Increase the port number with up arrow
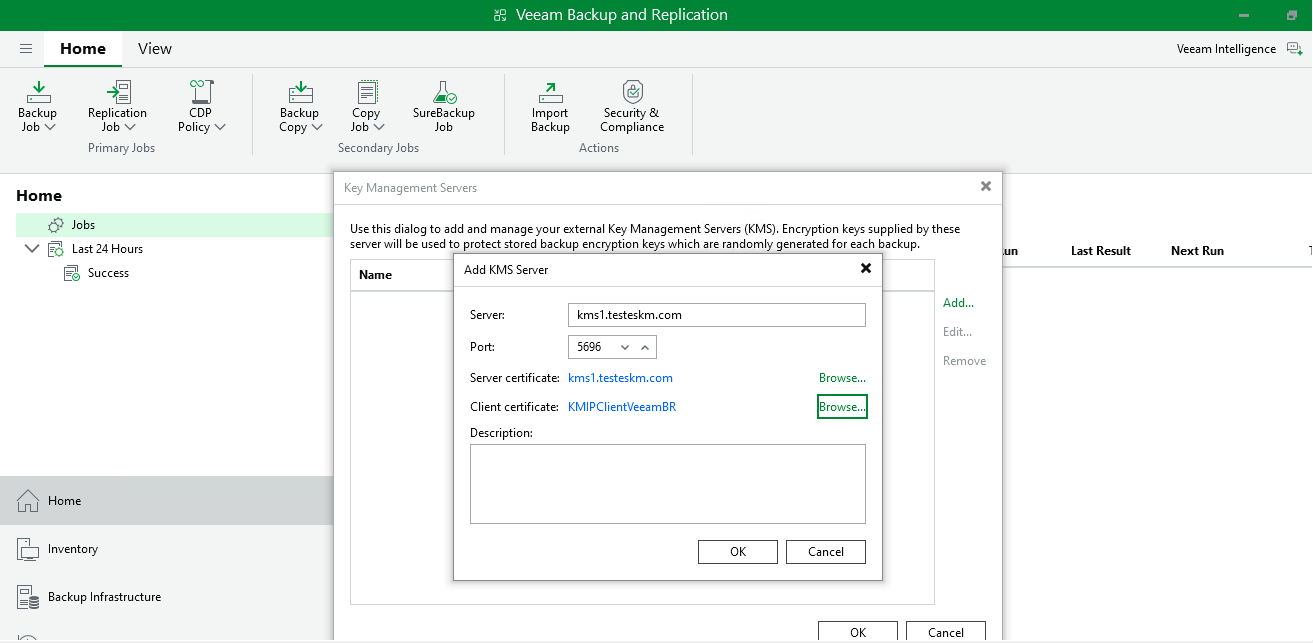 tap(645, 347)
